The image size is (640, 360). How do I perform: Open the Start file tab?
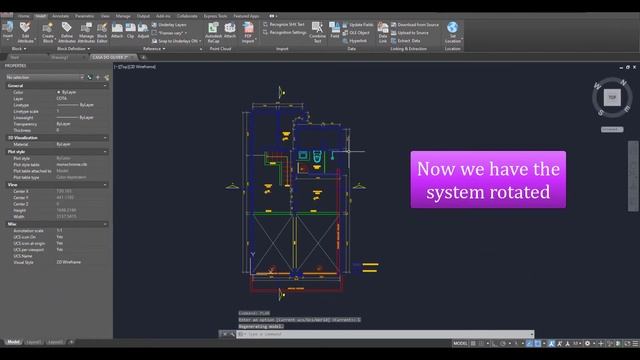tap(15, 58)
